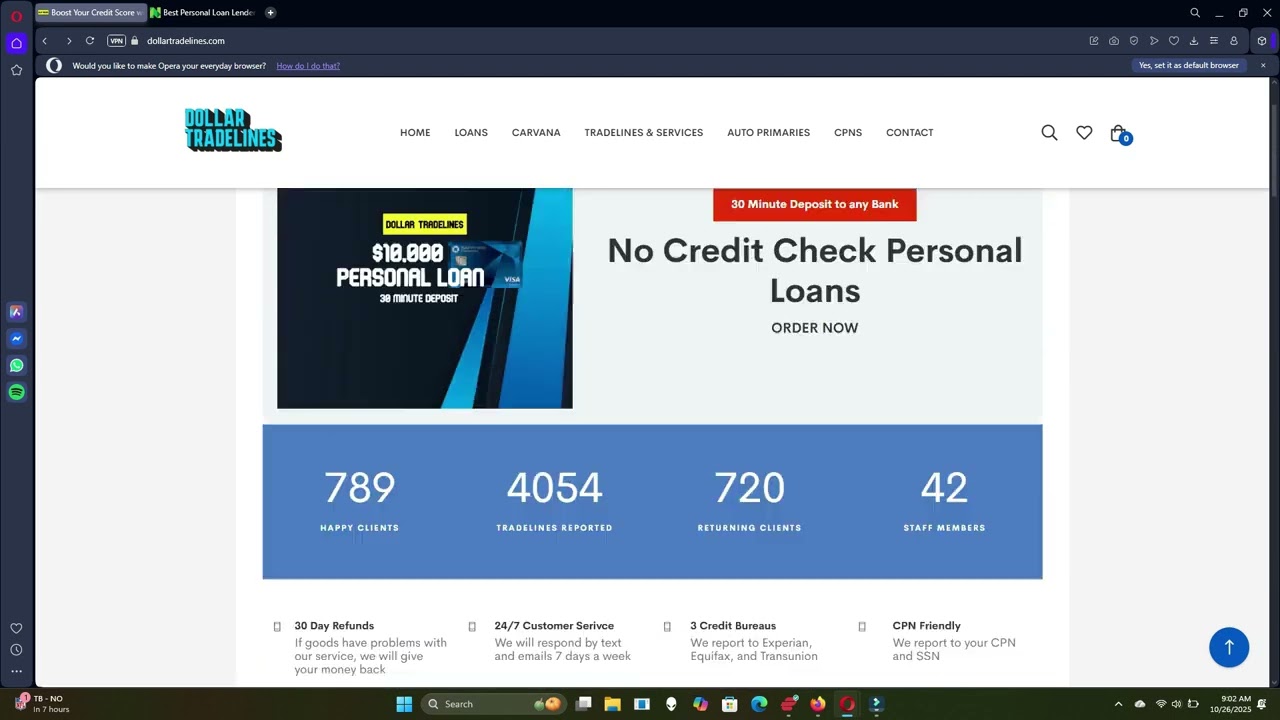The width and height of the screenshot is (1280, 720).
Task: Click the page vertical scrollbar
Action: [x=1274, y=150]
